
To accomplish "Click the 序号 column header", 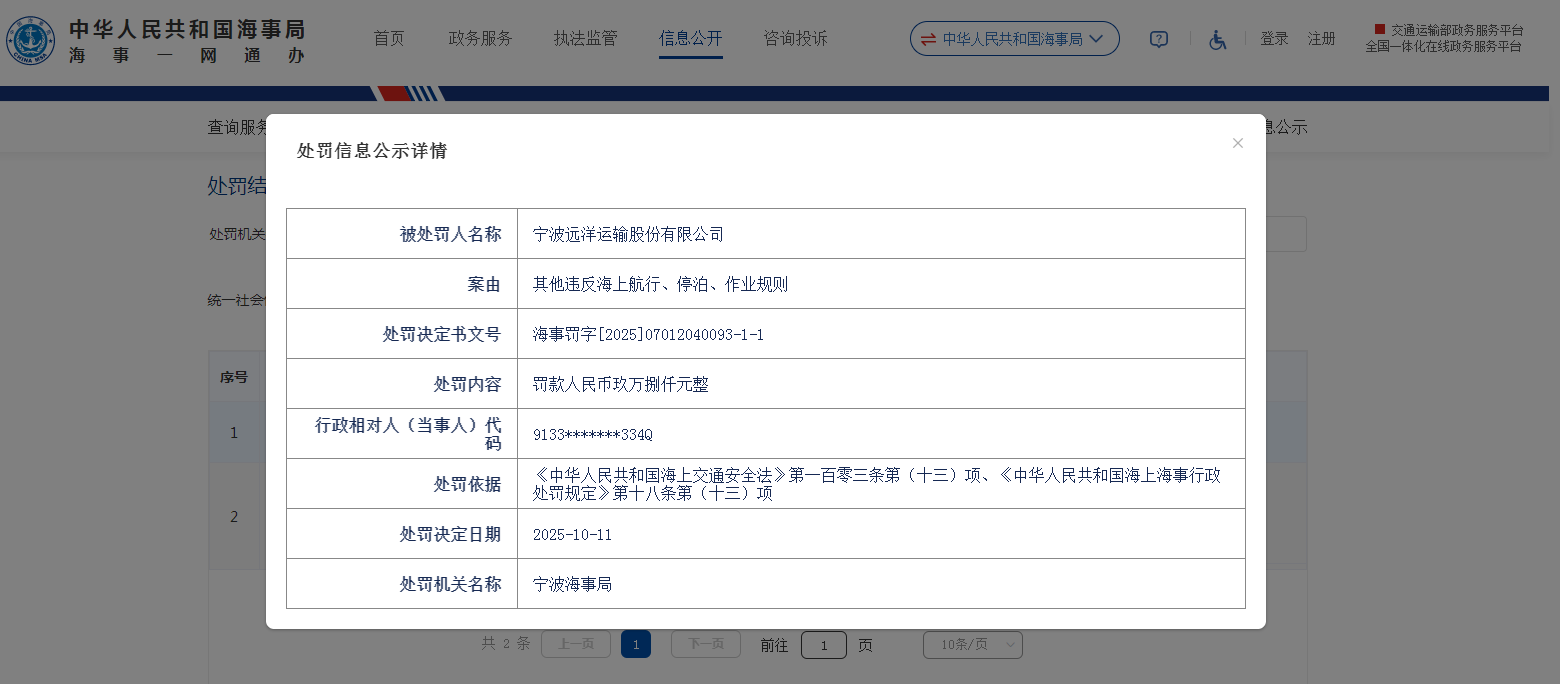I will click(x=234, y=378).
